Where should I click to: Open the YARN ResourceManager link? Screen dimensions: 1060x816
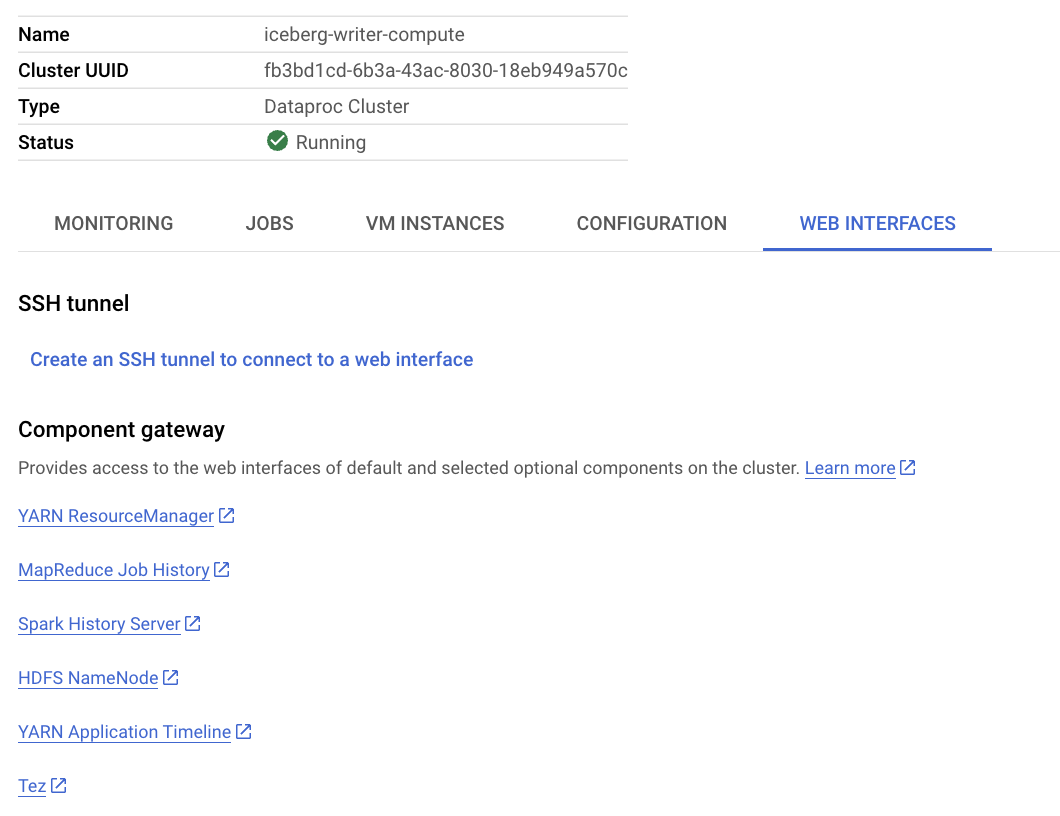tap(116, 517)
